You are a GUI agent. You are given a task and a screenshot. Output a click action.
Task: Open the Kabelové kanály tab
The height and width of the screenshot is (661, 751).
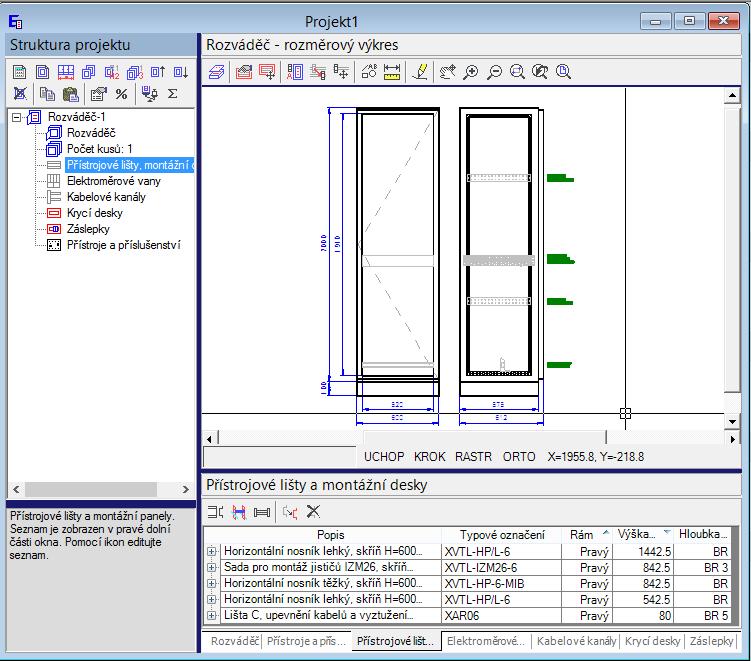pyautogui.click(x=576, y=641)
